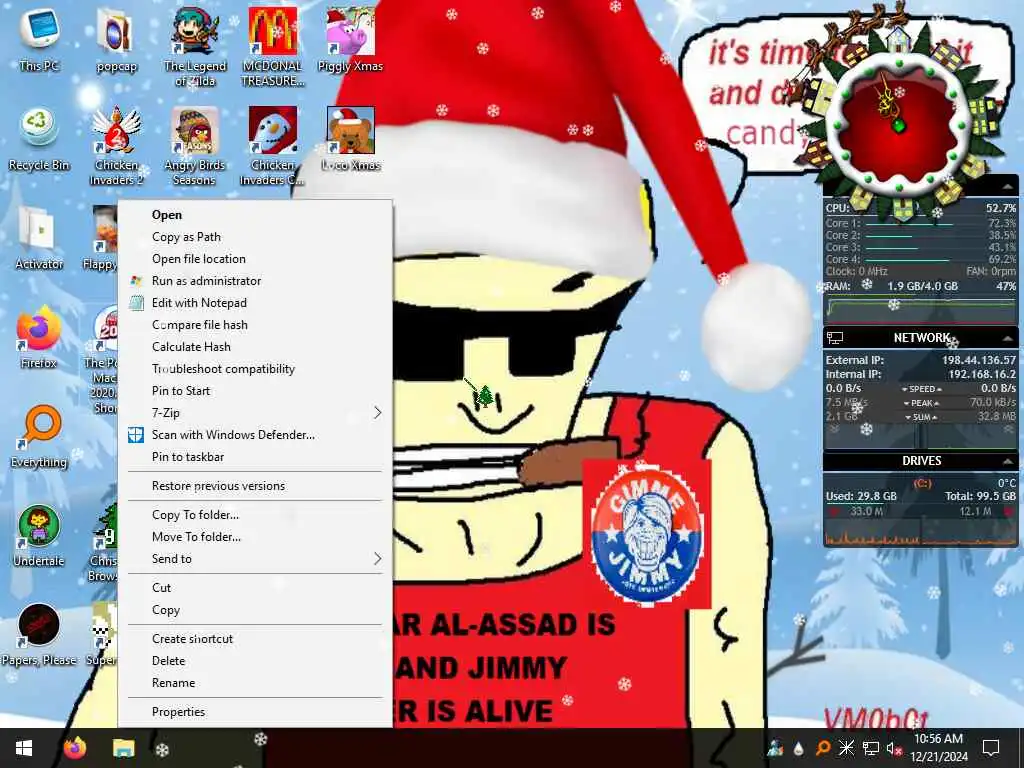Select The Legend of Zilda shortcut

[x=195, y=47]
